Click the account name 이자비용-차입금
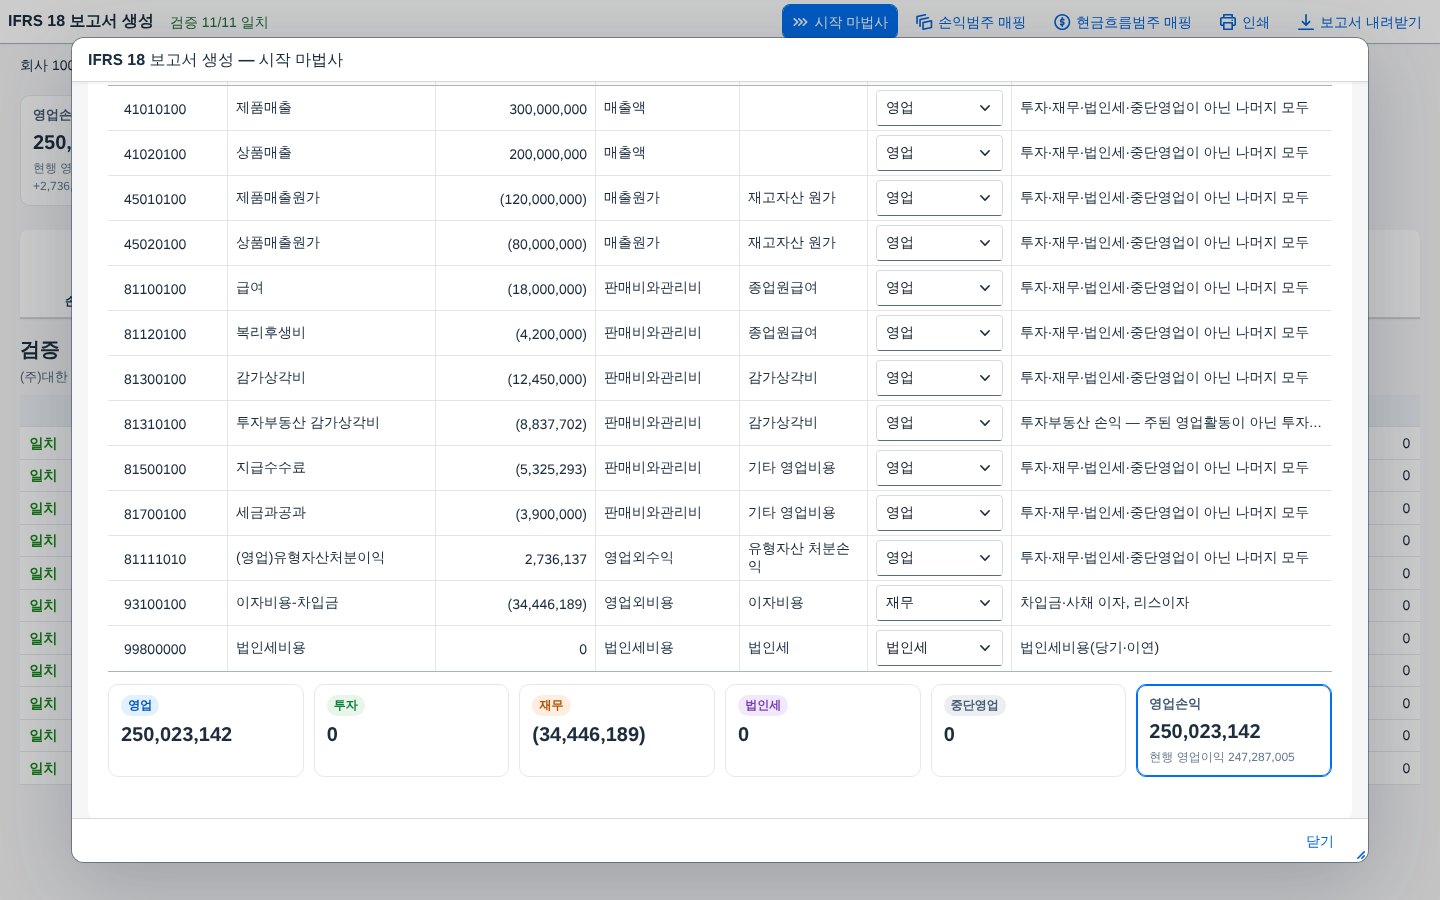 [287, 603]
